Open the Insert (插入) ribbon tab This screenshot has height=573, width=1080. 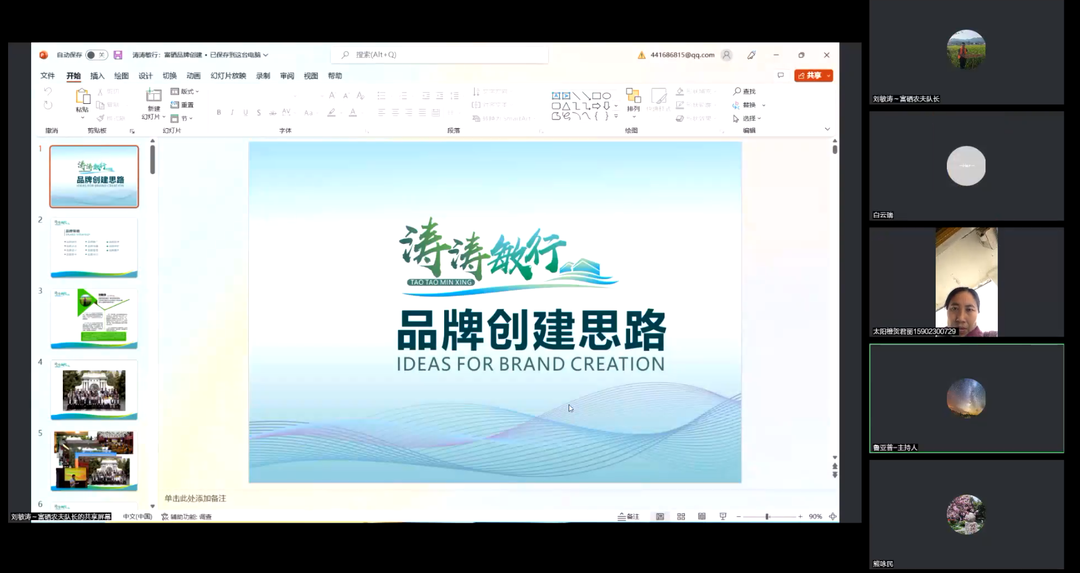tap(97, 76)
